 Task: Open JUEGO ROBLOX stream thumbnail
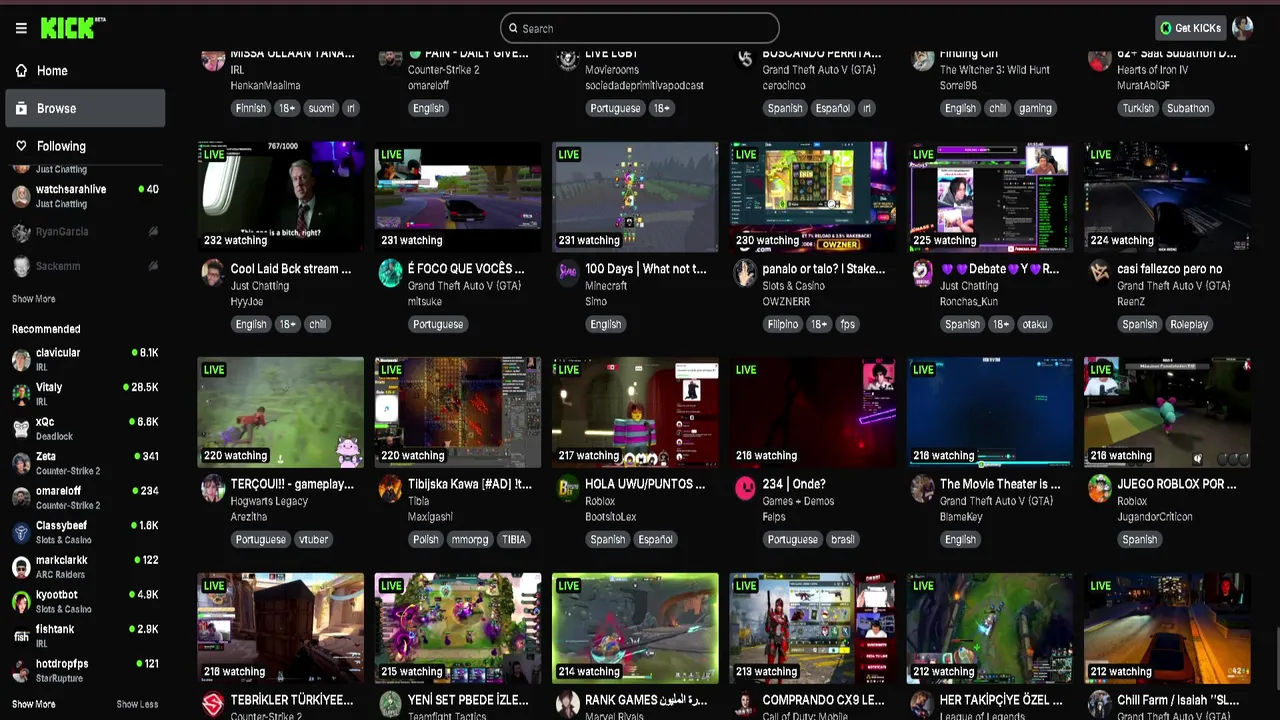click(x=1167, y=412)
